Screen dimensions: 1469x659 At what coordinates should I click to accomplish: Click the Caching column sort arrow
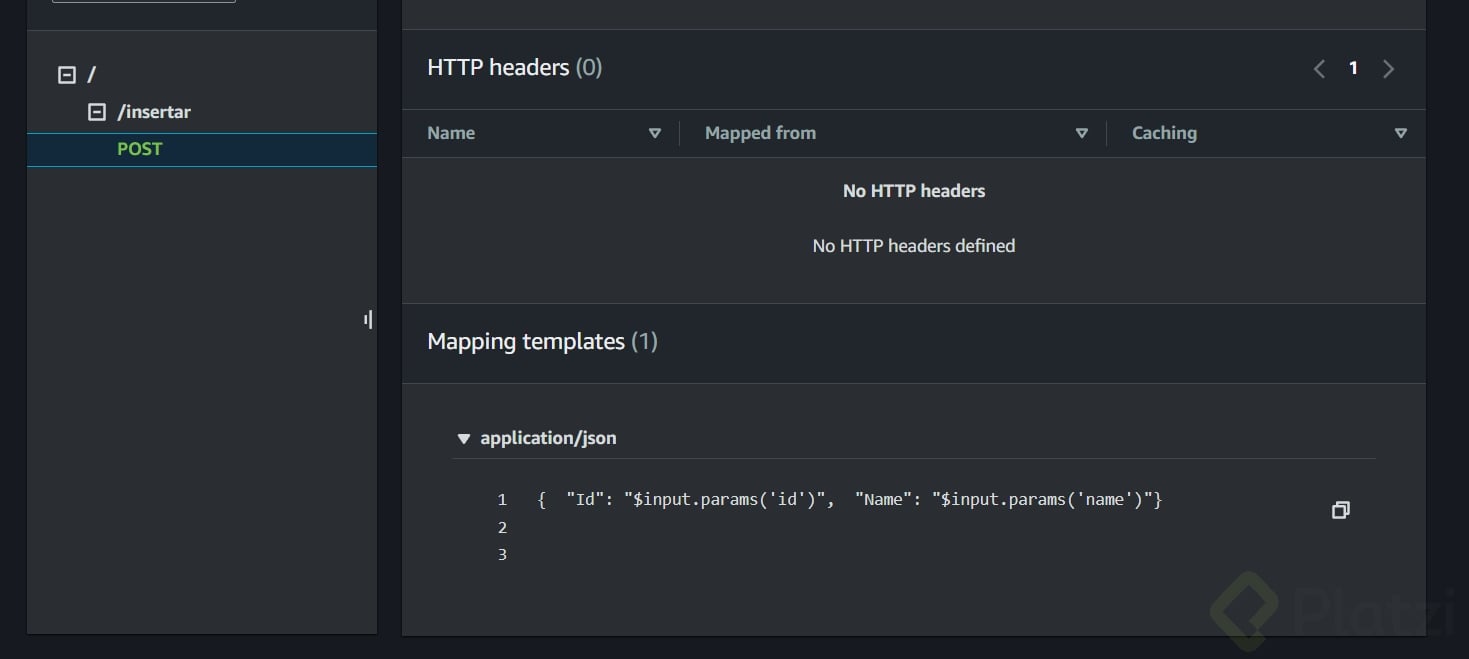coord(1400,133)
